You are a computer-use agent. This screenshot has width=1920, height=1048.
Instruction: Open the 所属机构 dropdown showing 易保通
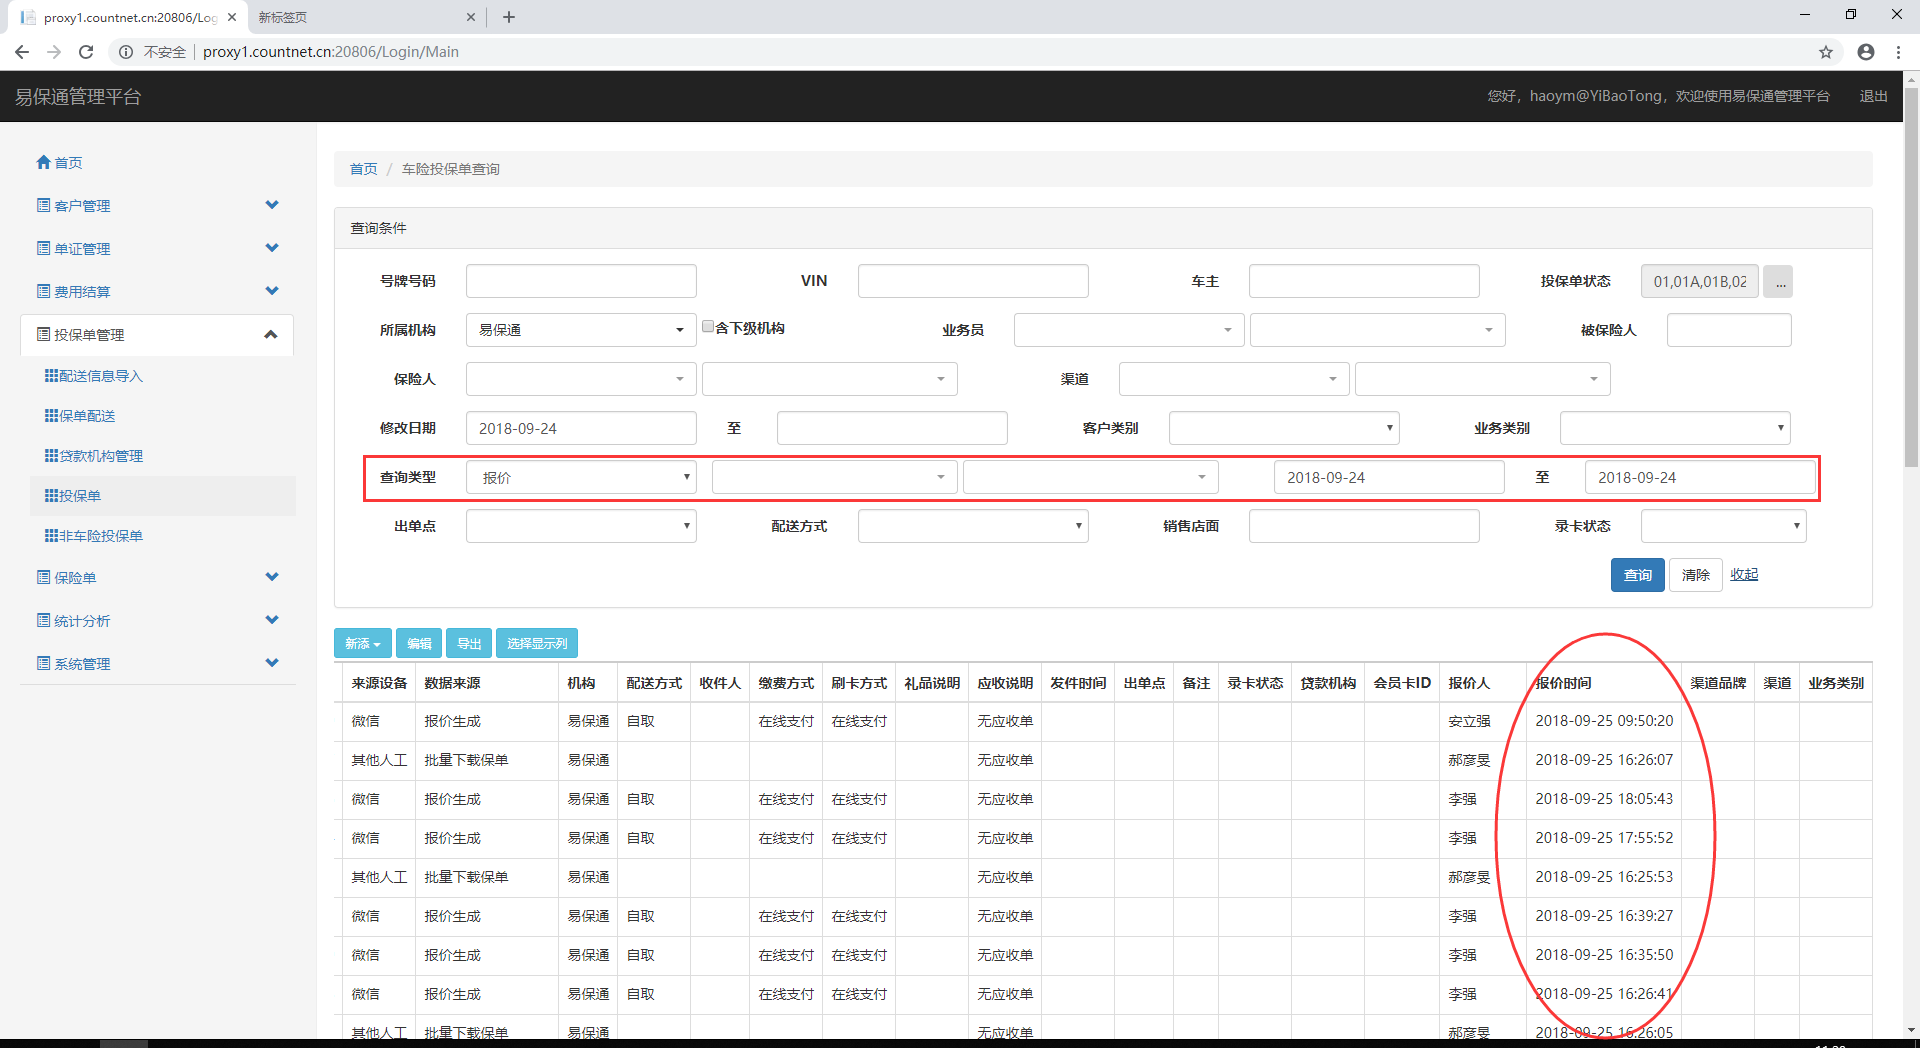coord(580,330)
